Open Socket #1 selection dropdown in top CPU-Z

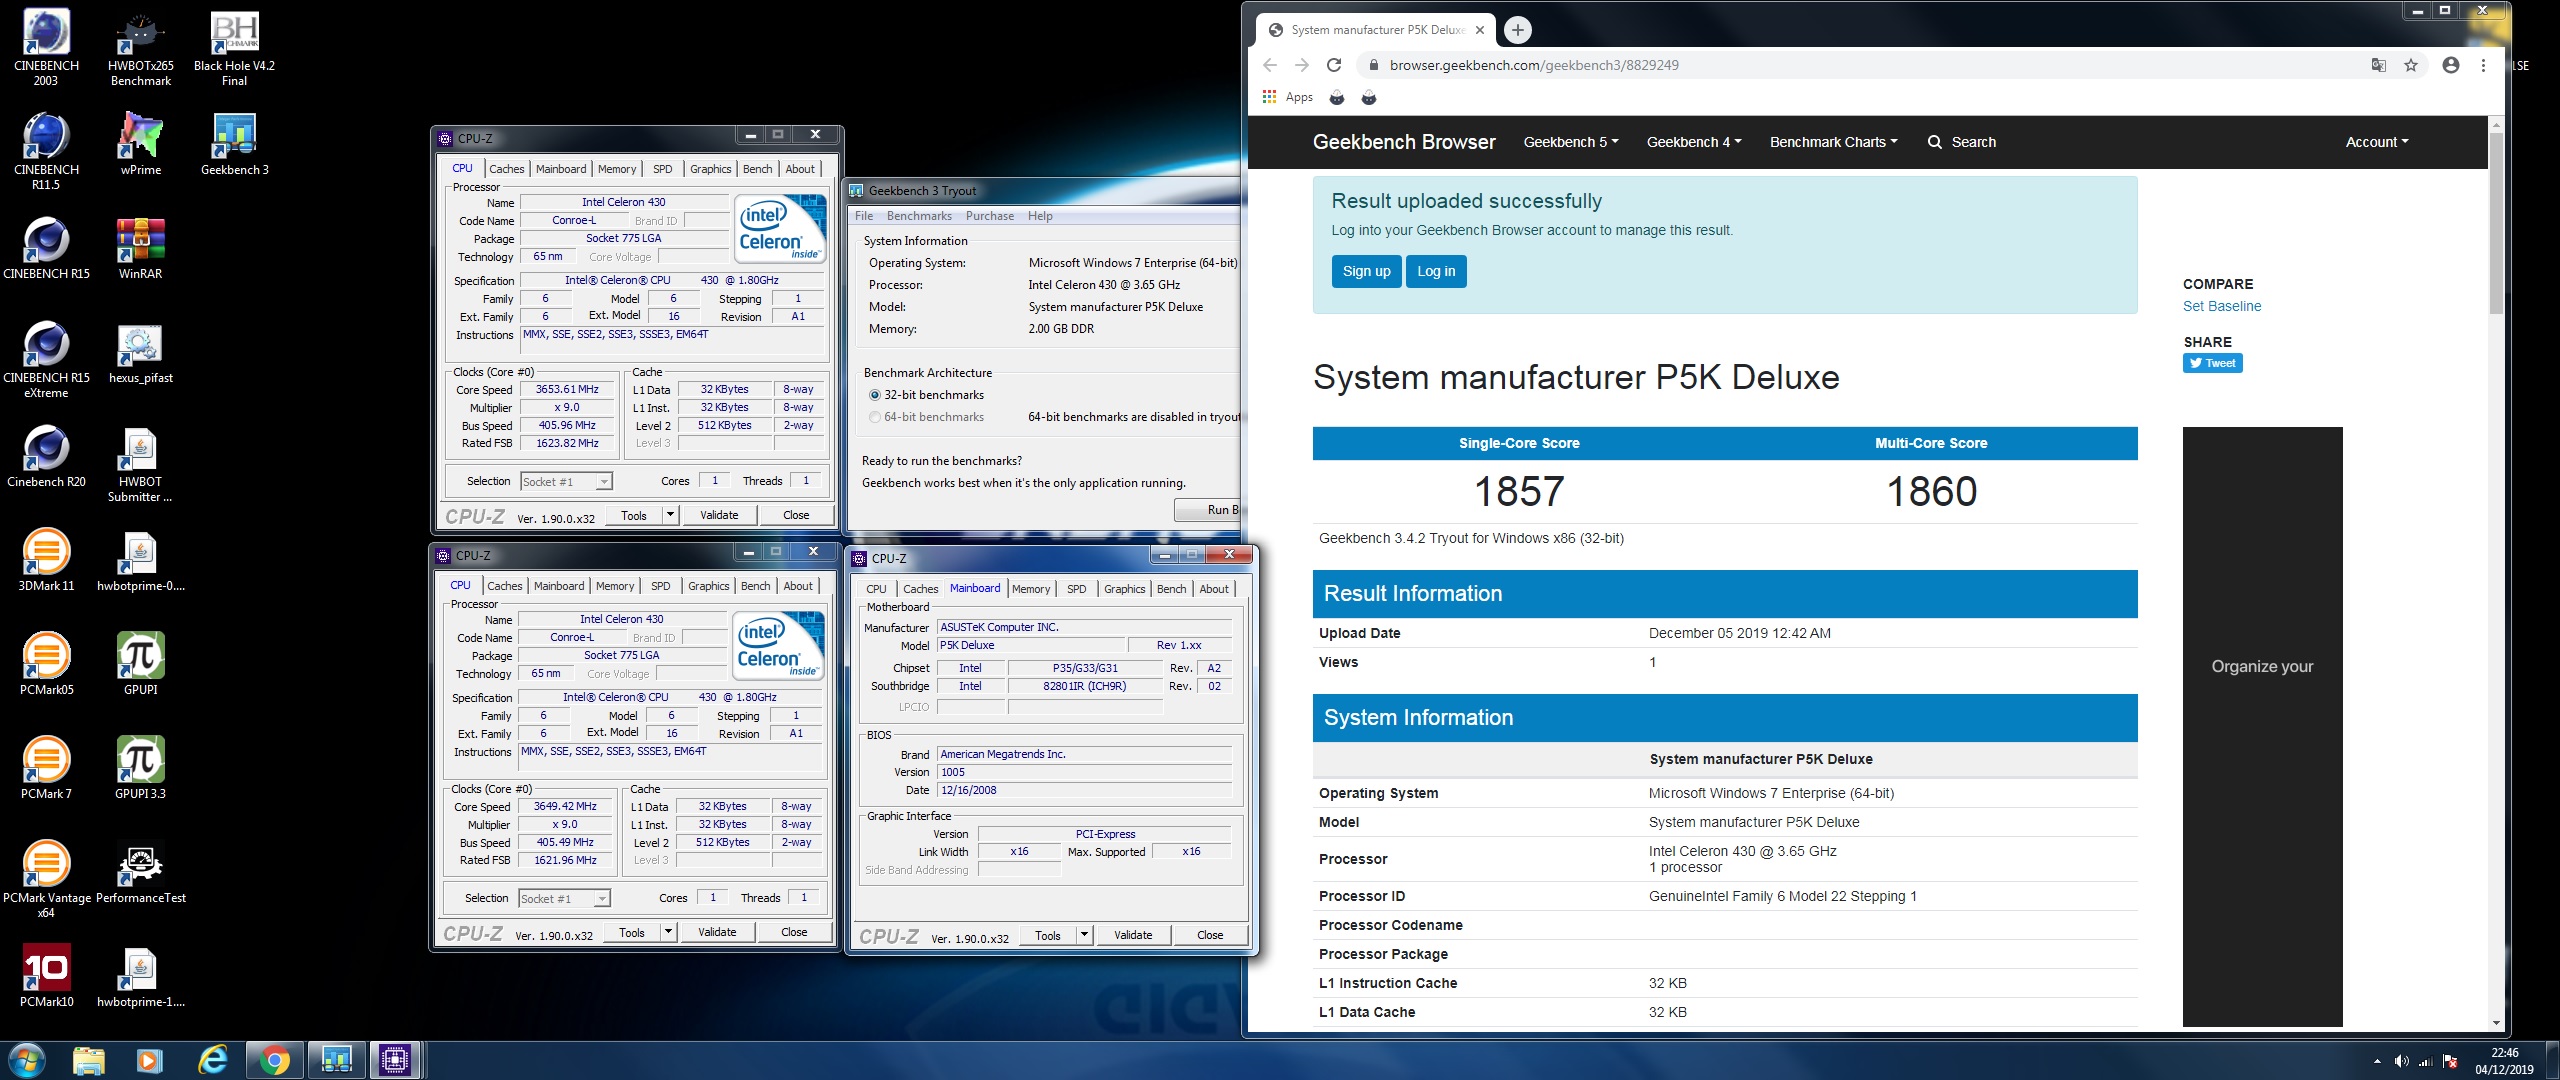pos(567,482)
